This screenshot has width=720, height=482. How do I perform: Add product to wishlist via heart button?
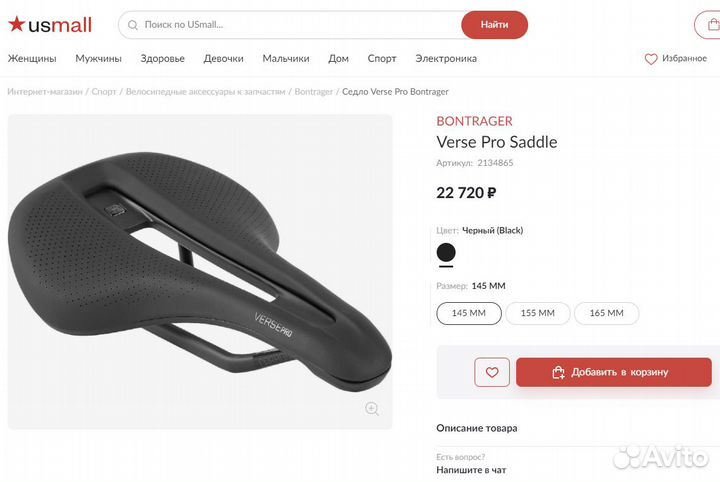tap(492, 372)
